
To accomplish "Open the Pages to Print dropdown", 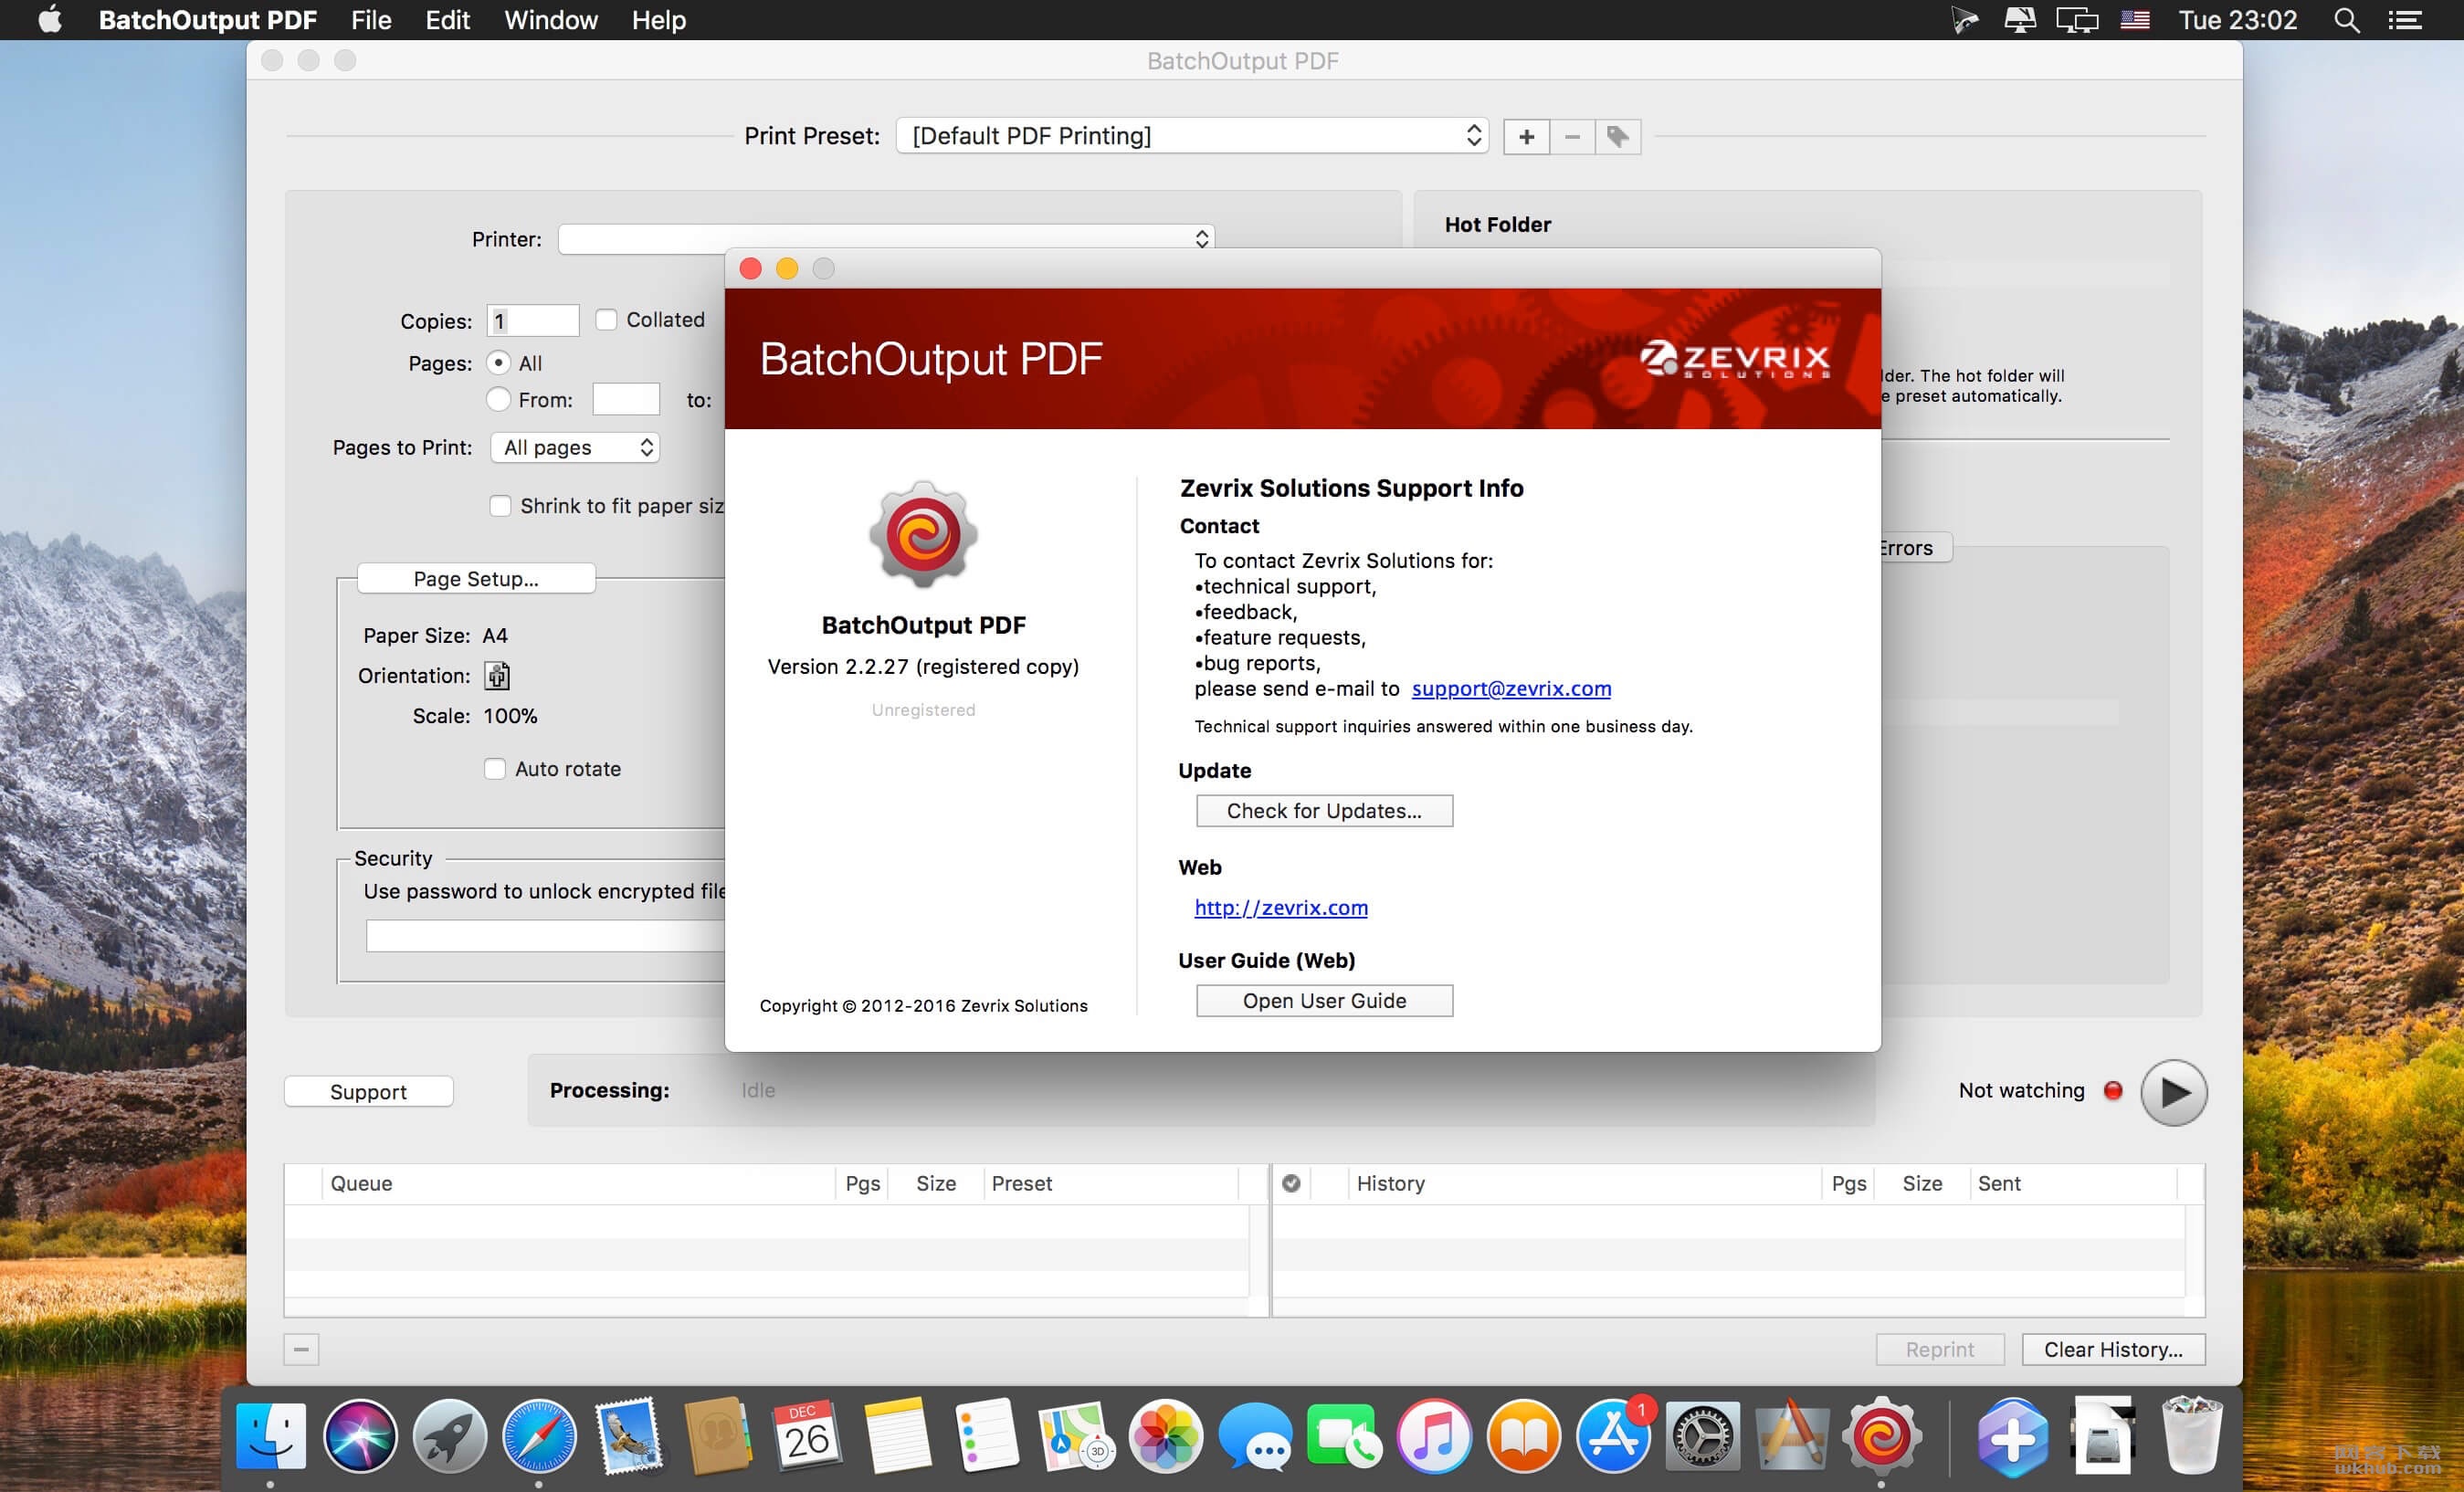I will (575, 447).
